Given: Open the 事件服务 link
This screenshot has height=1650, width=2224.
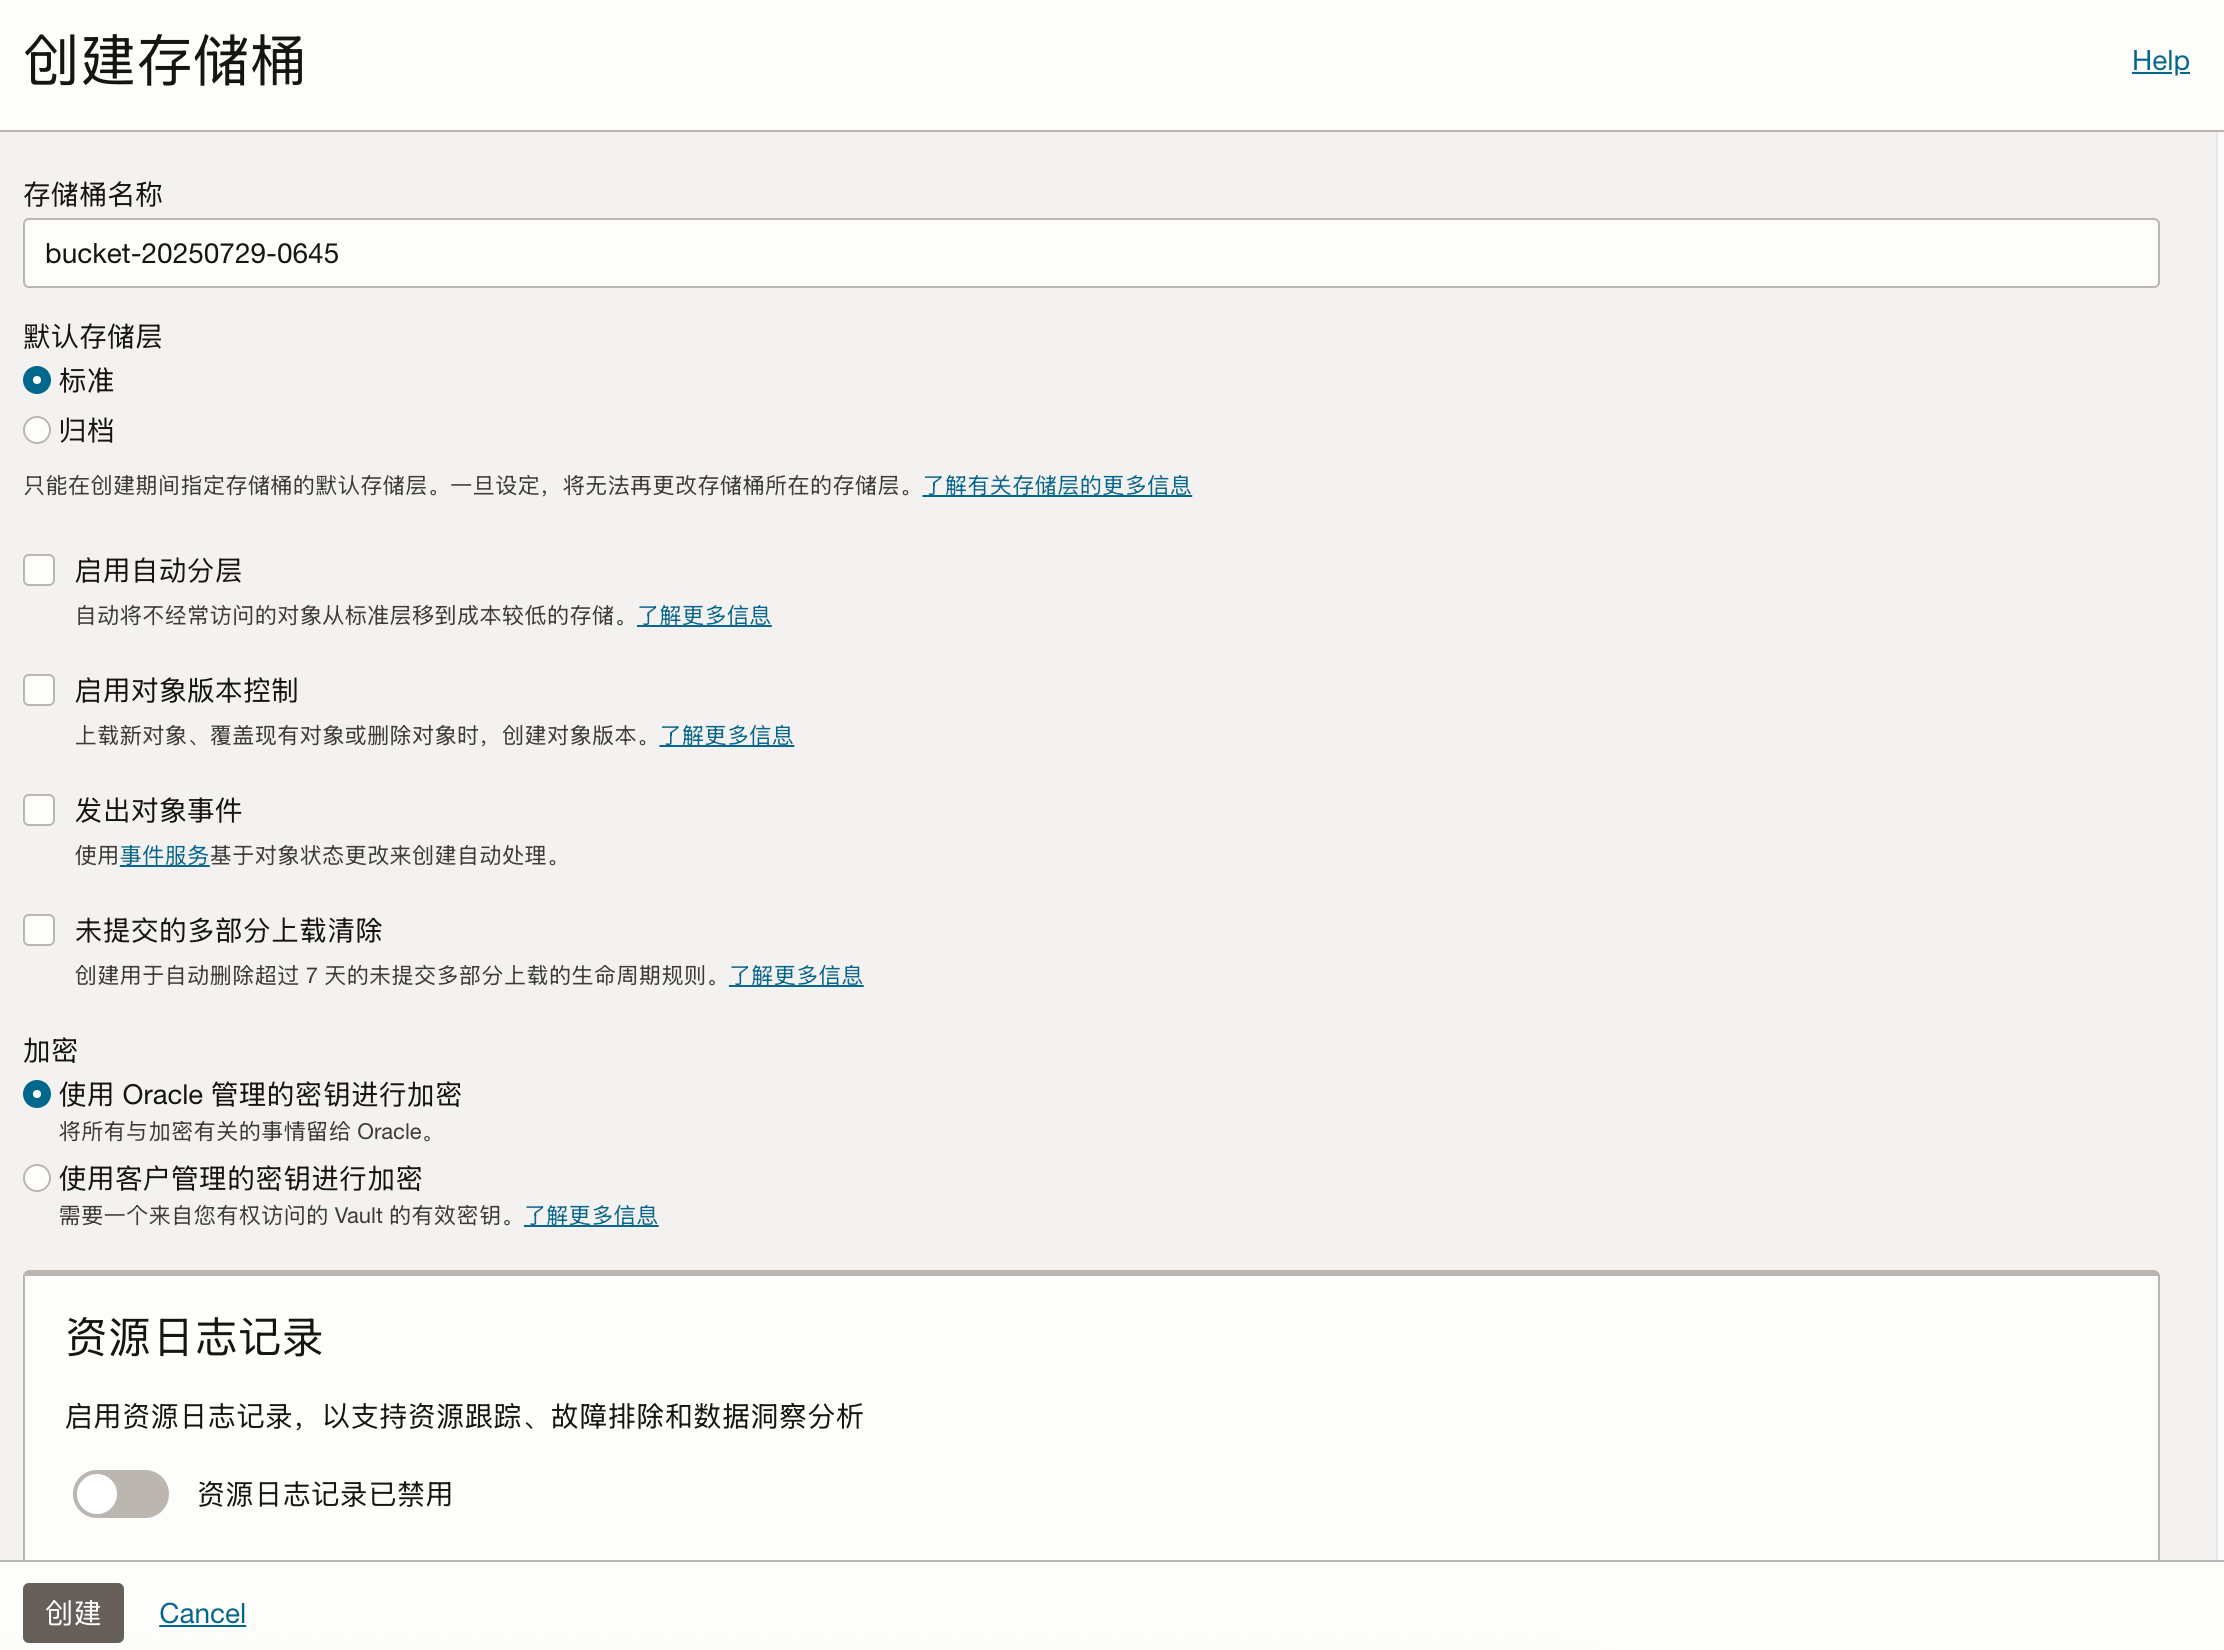Looking at the screenshot, I should coord(163,855).
